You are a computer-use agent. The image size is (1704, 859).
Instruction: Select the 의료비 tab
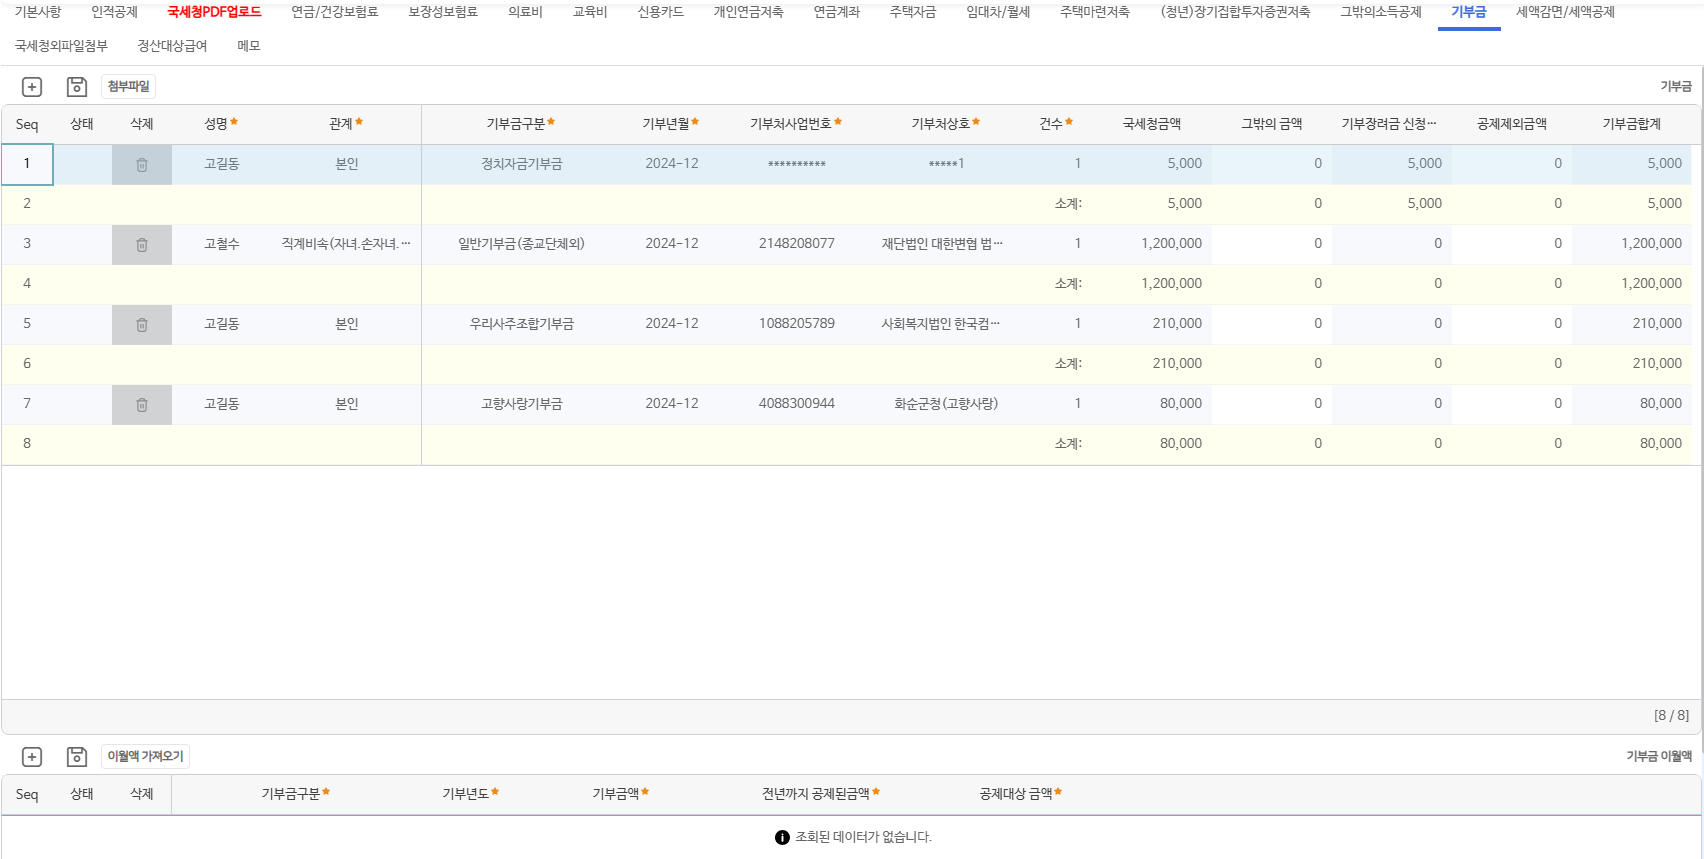(525, 12)
